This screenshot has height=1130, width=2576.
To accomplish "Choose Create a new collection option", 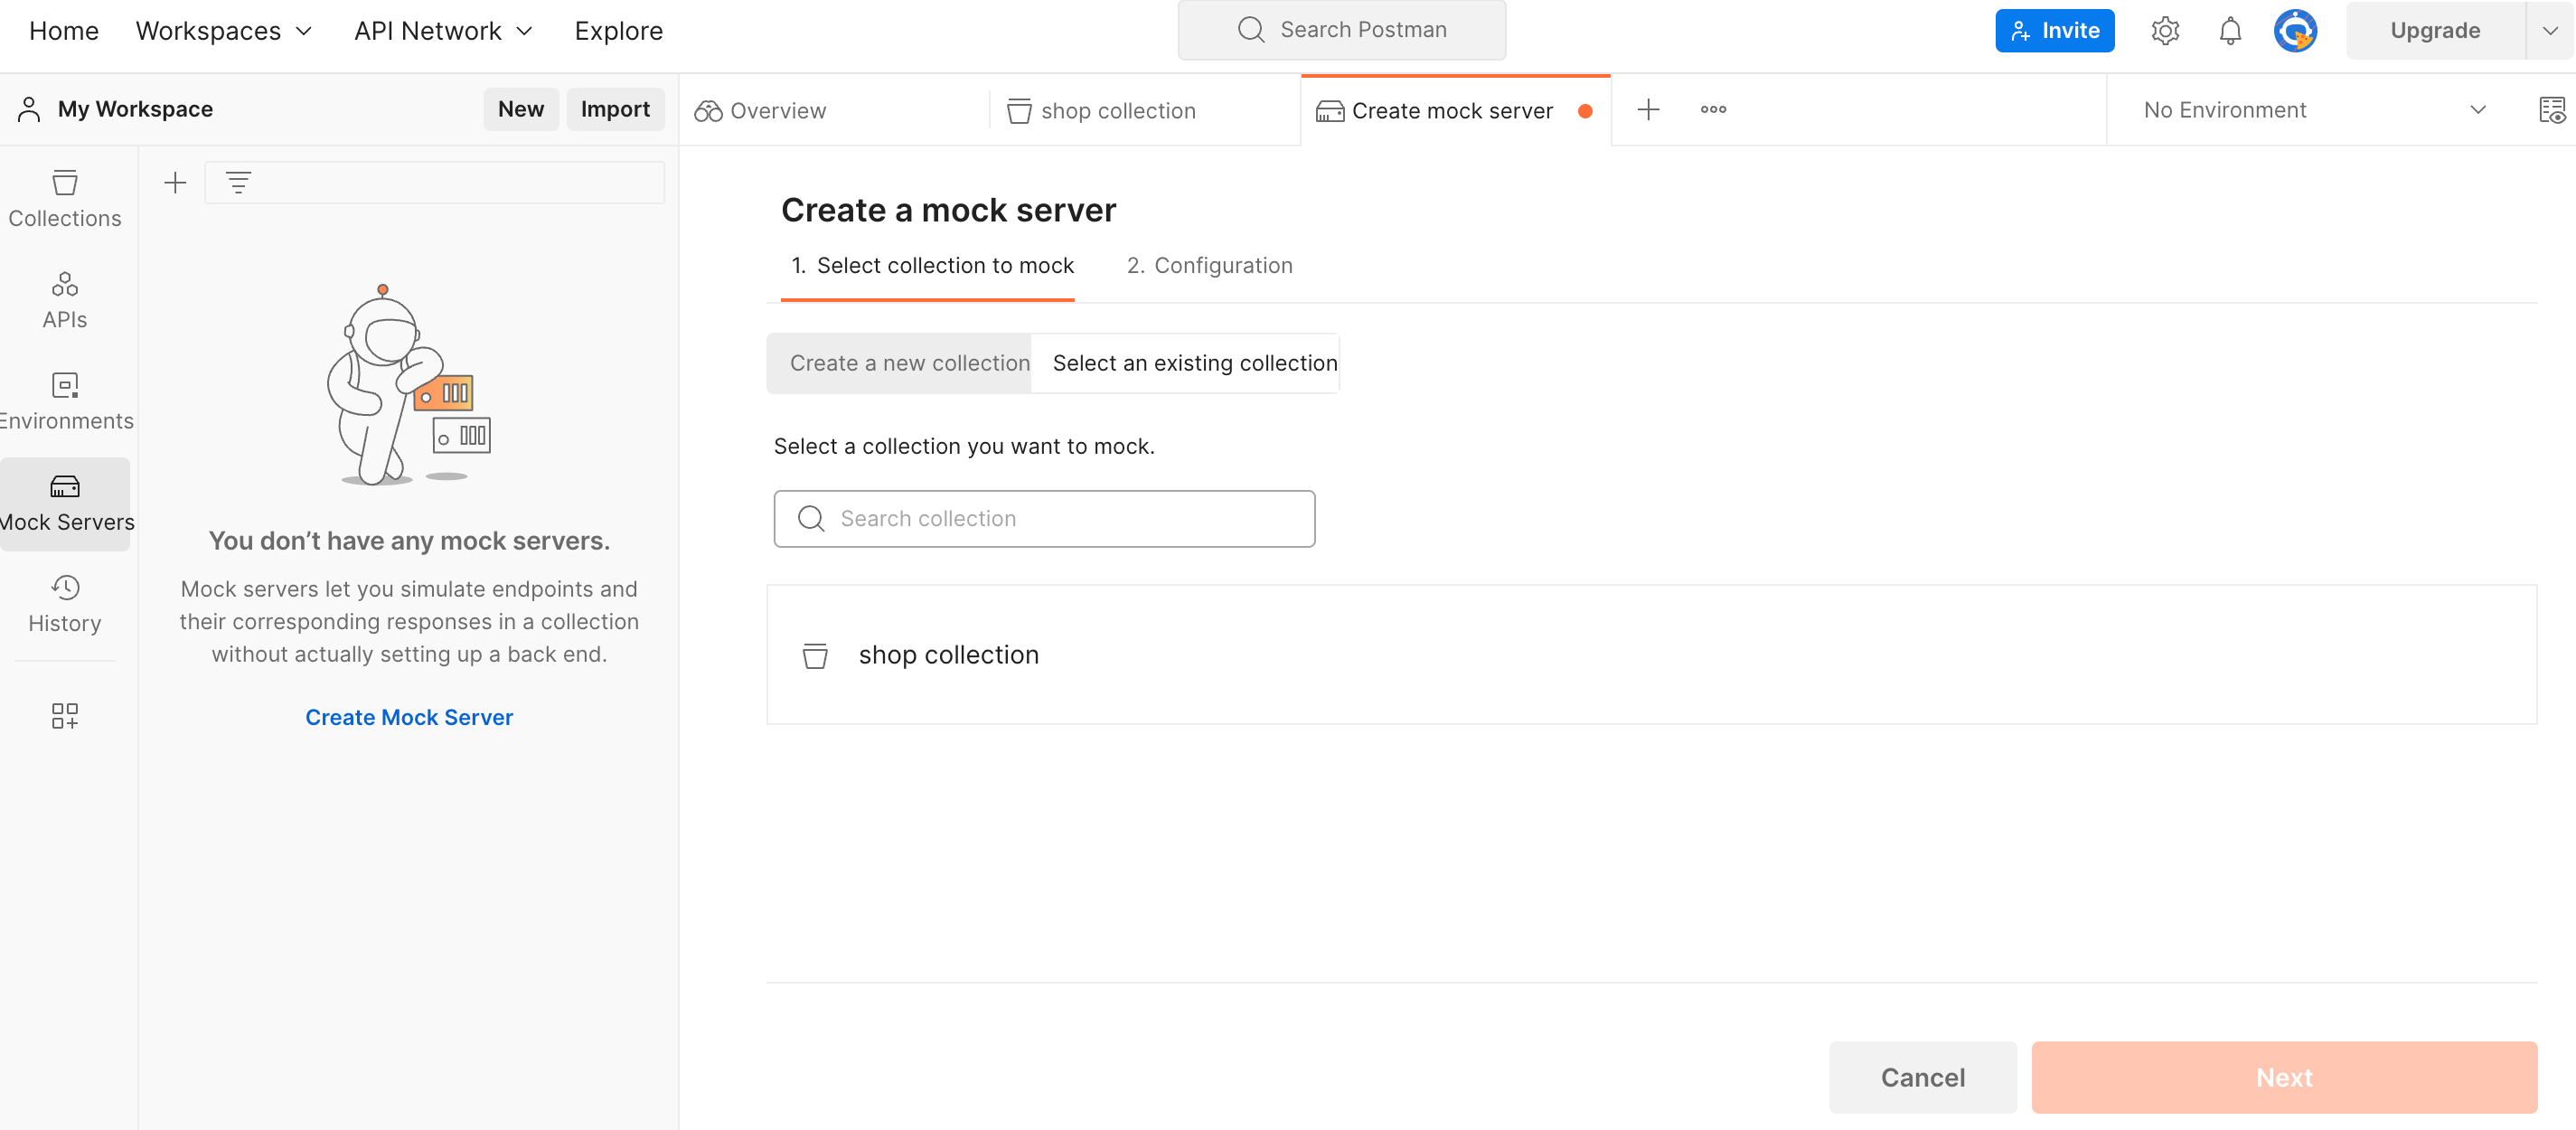I will [x=899, y=363].
